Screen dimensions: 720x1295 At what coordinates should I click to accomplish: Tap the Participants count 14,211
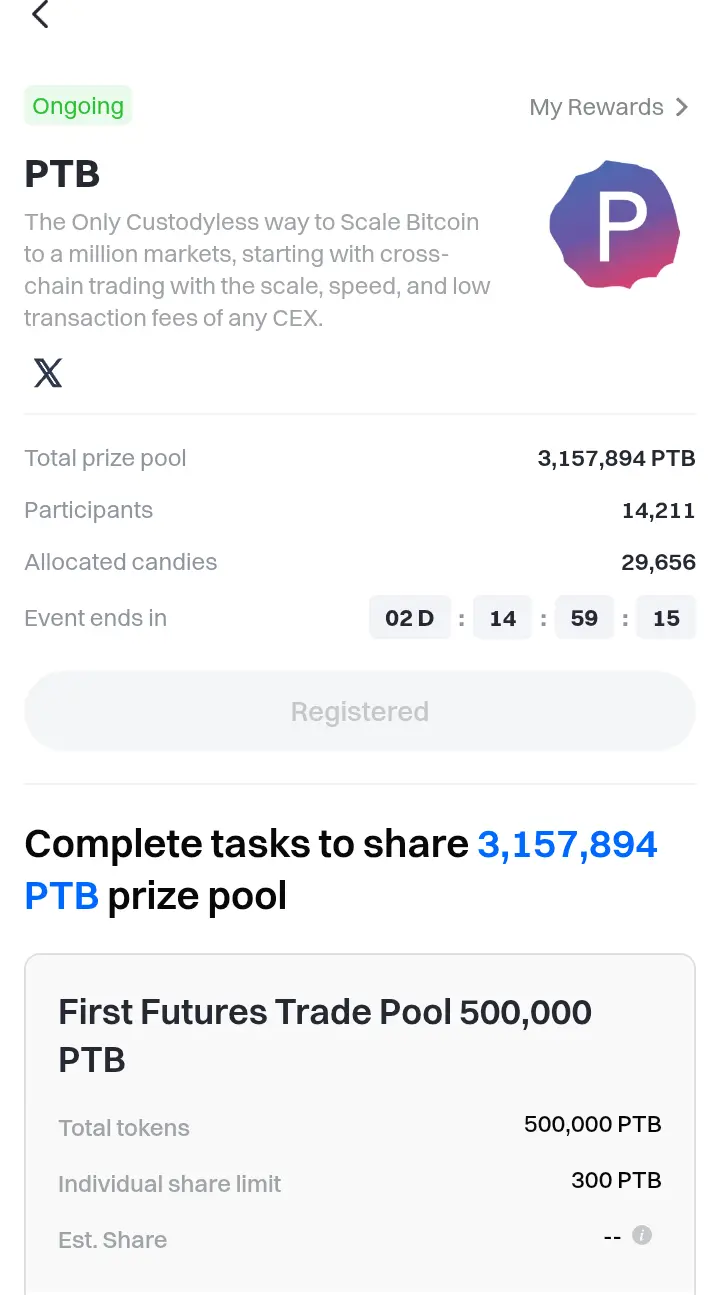[658, 511]
